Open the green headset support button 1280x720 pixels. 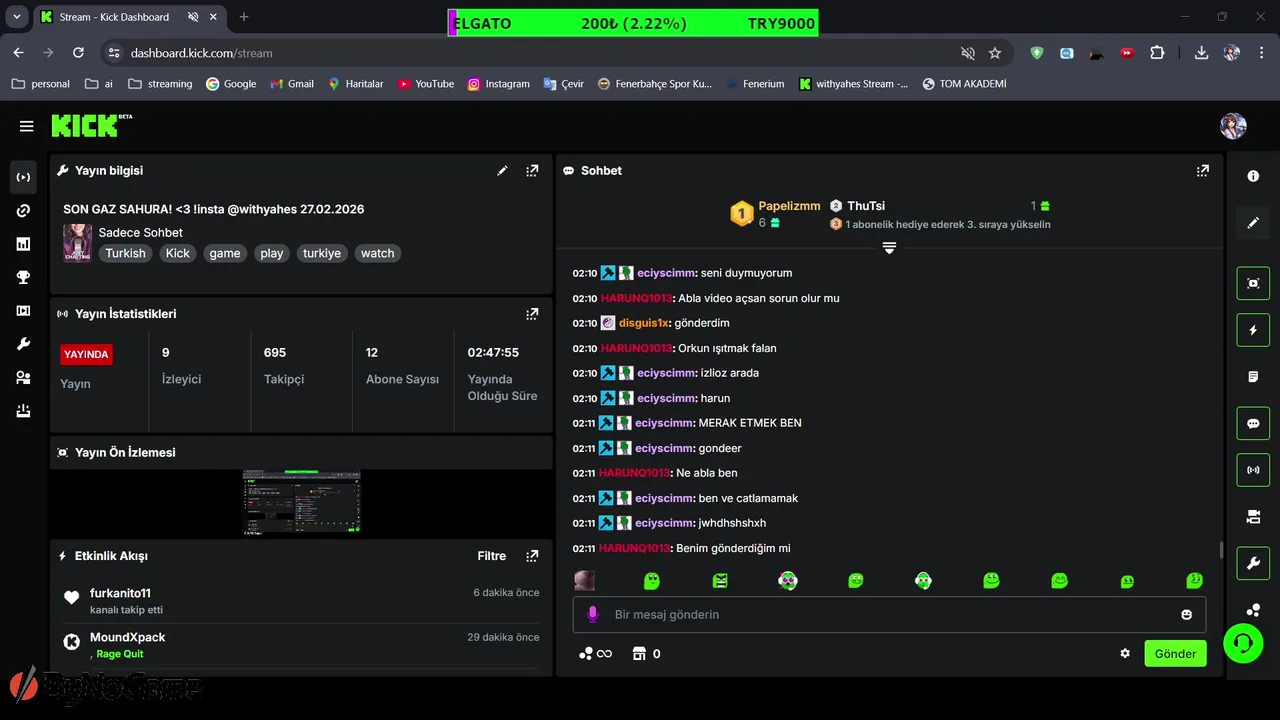click(1243, 643)
